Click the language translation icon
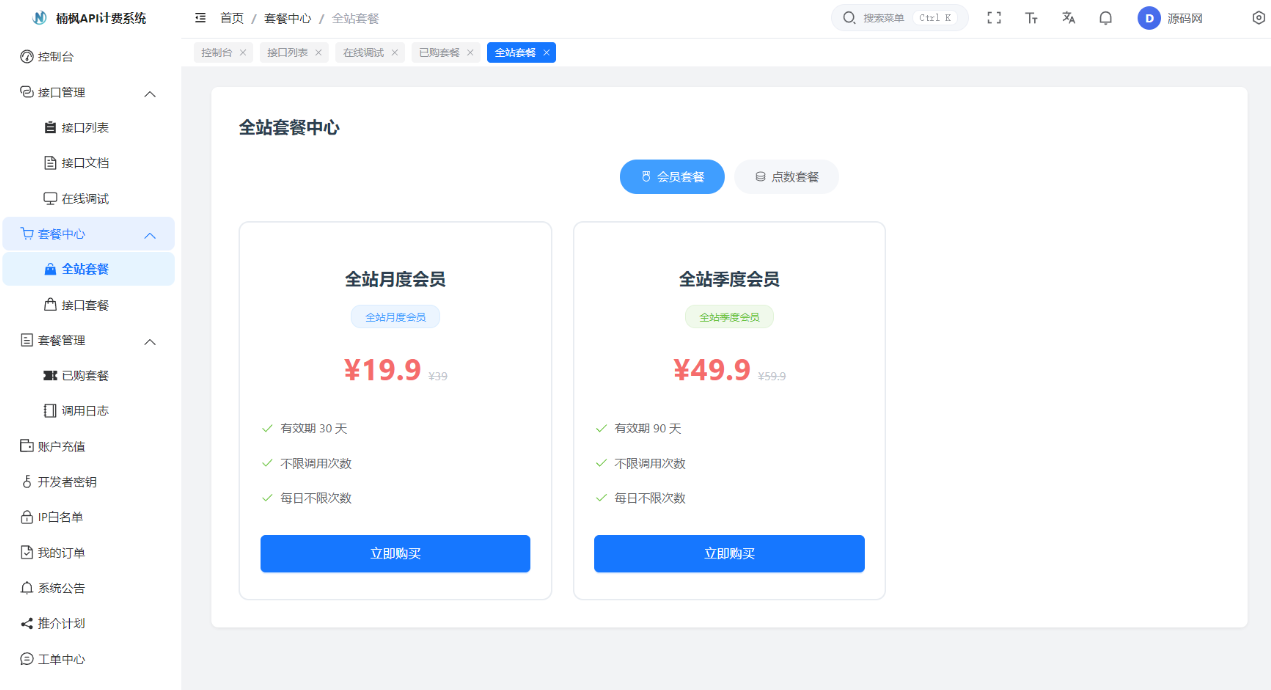1271x690 pixels. (1068, 18)
